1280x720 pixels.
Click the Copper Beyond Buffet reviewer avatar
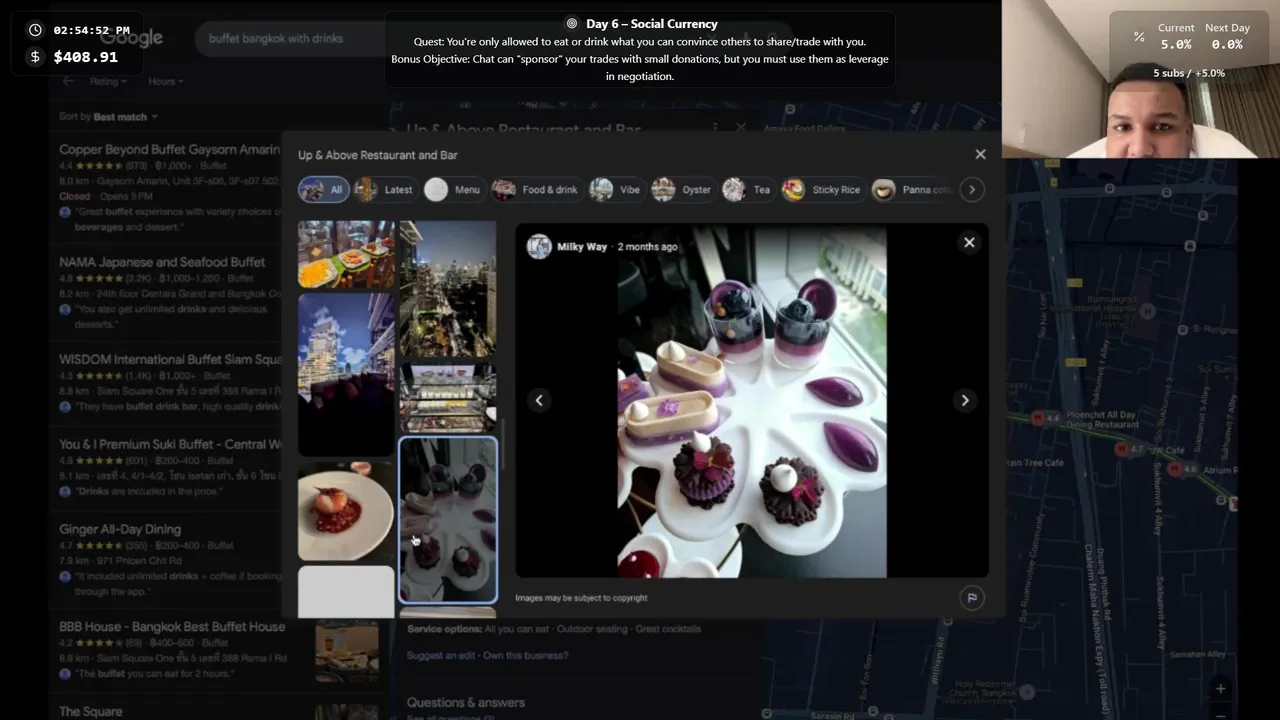click(x=65, y=212)
